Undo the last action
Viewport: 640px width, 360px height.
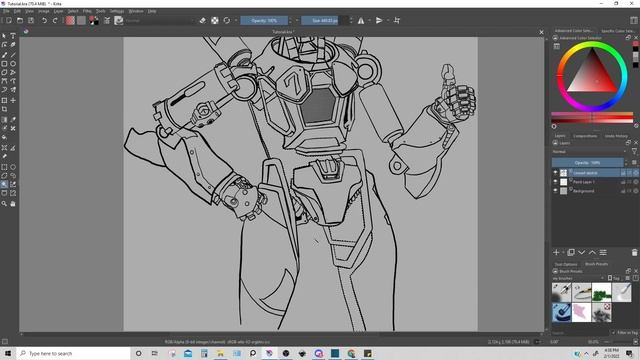click(44, 20)
